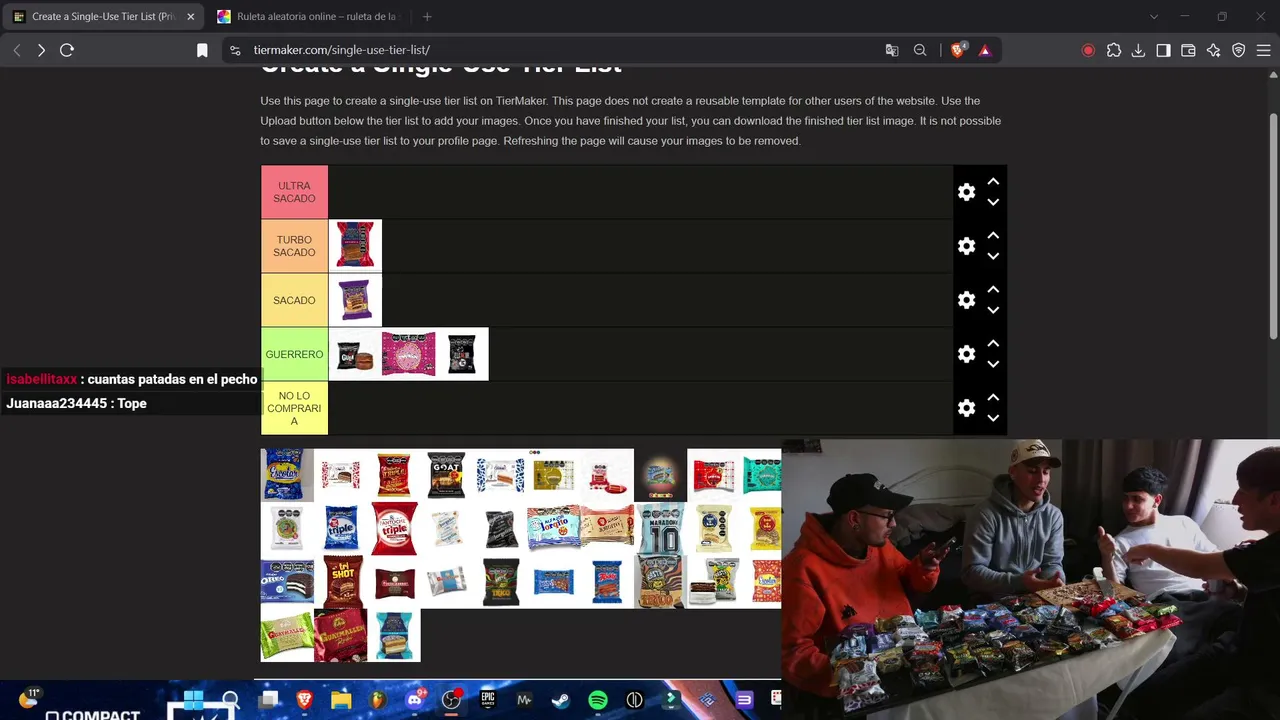Open Brave Wallet
This screenshot has width=1280, height=720.
[1188, 50]
